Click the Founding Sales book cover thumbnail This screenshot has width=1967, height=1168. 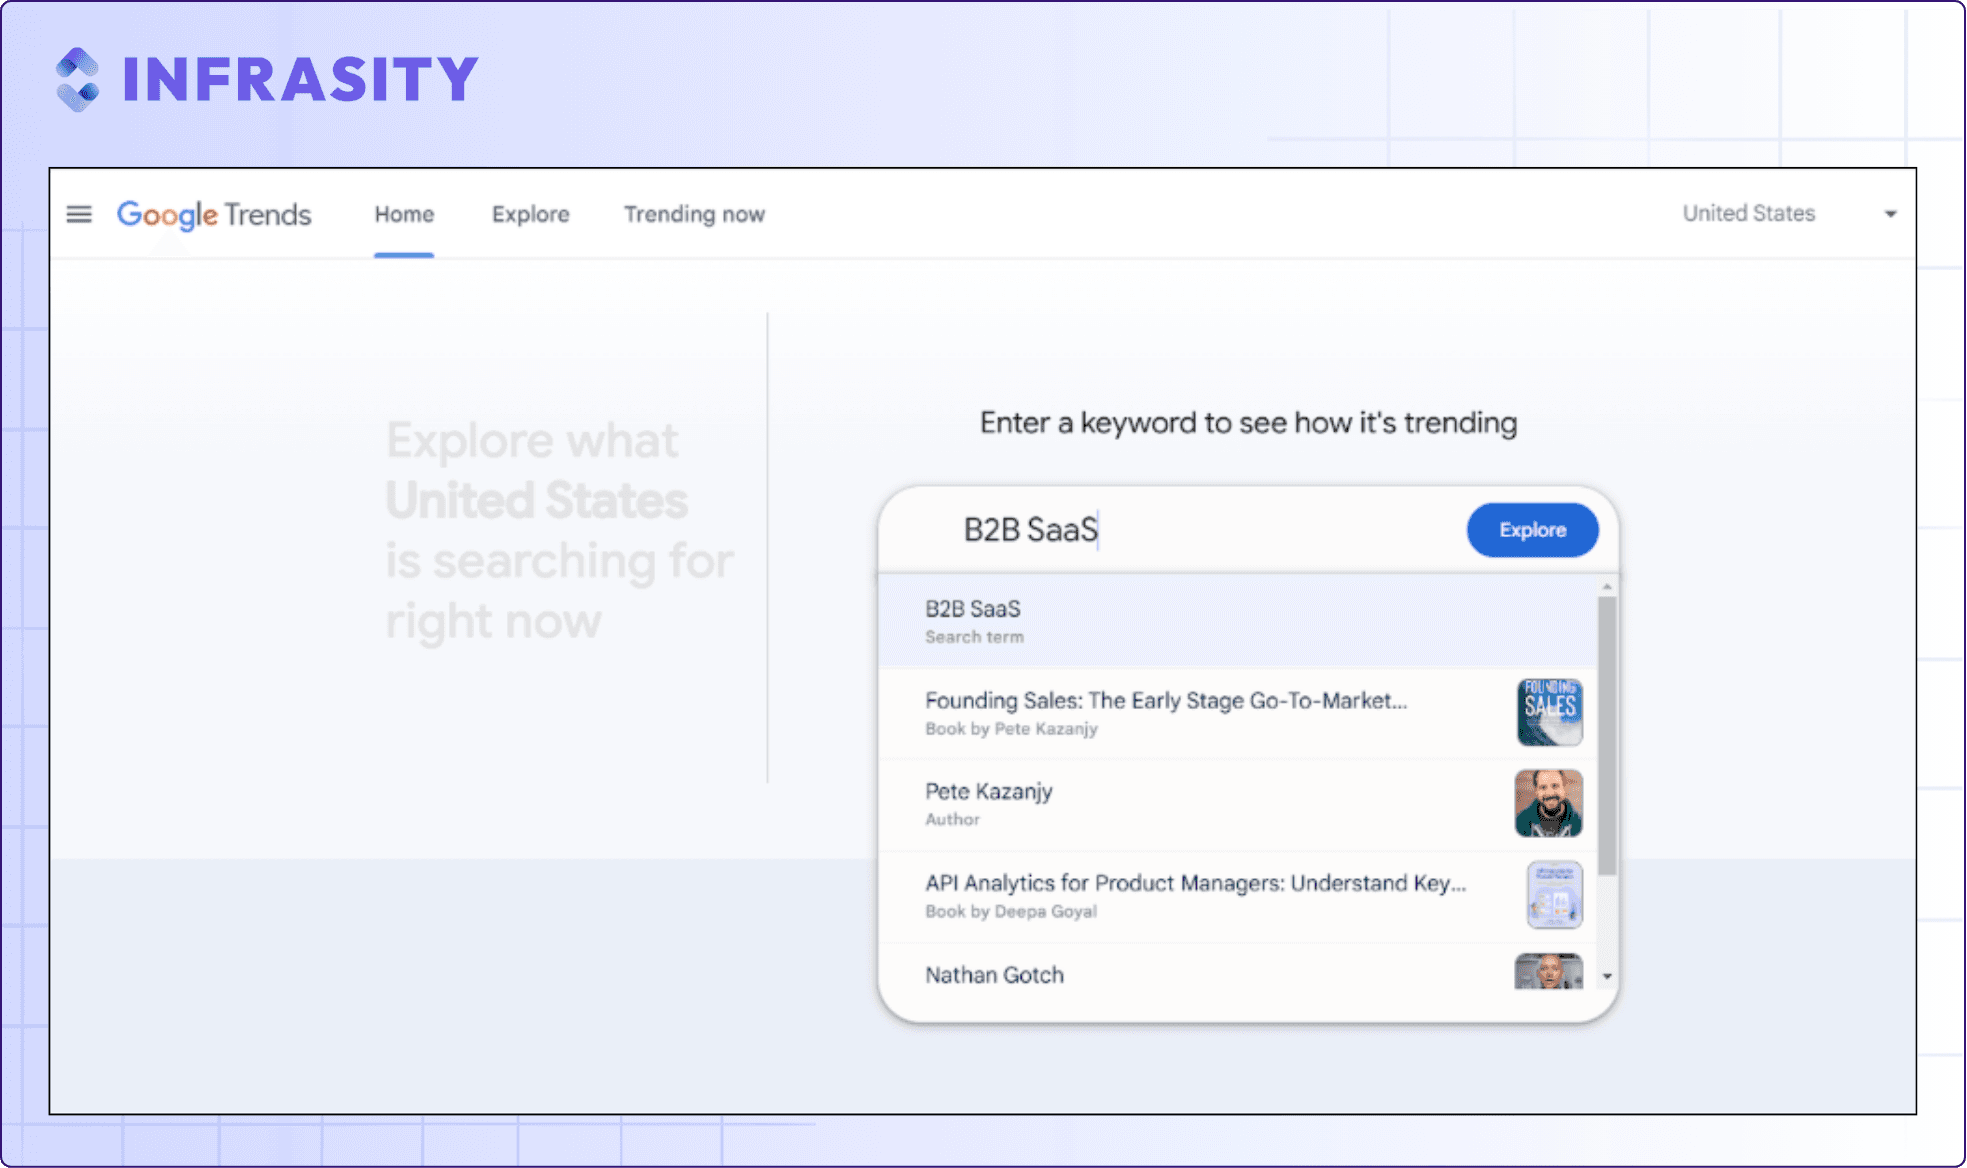point(1549,712)
